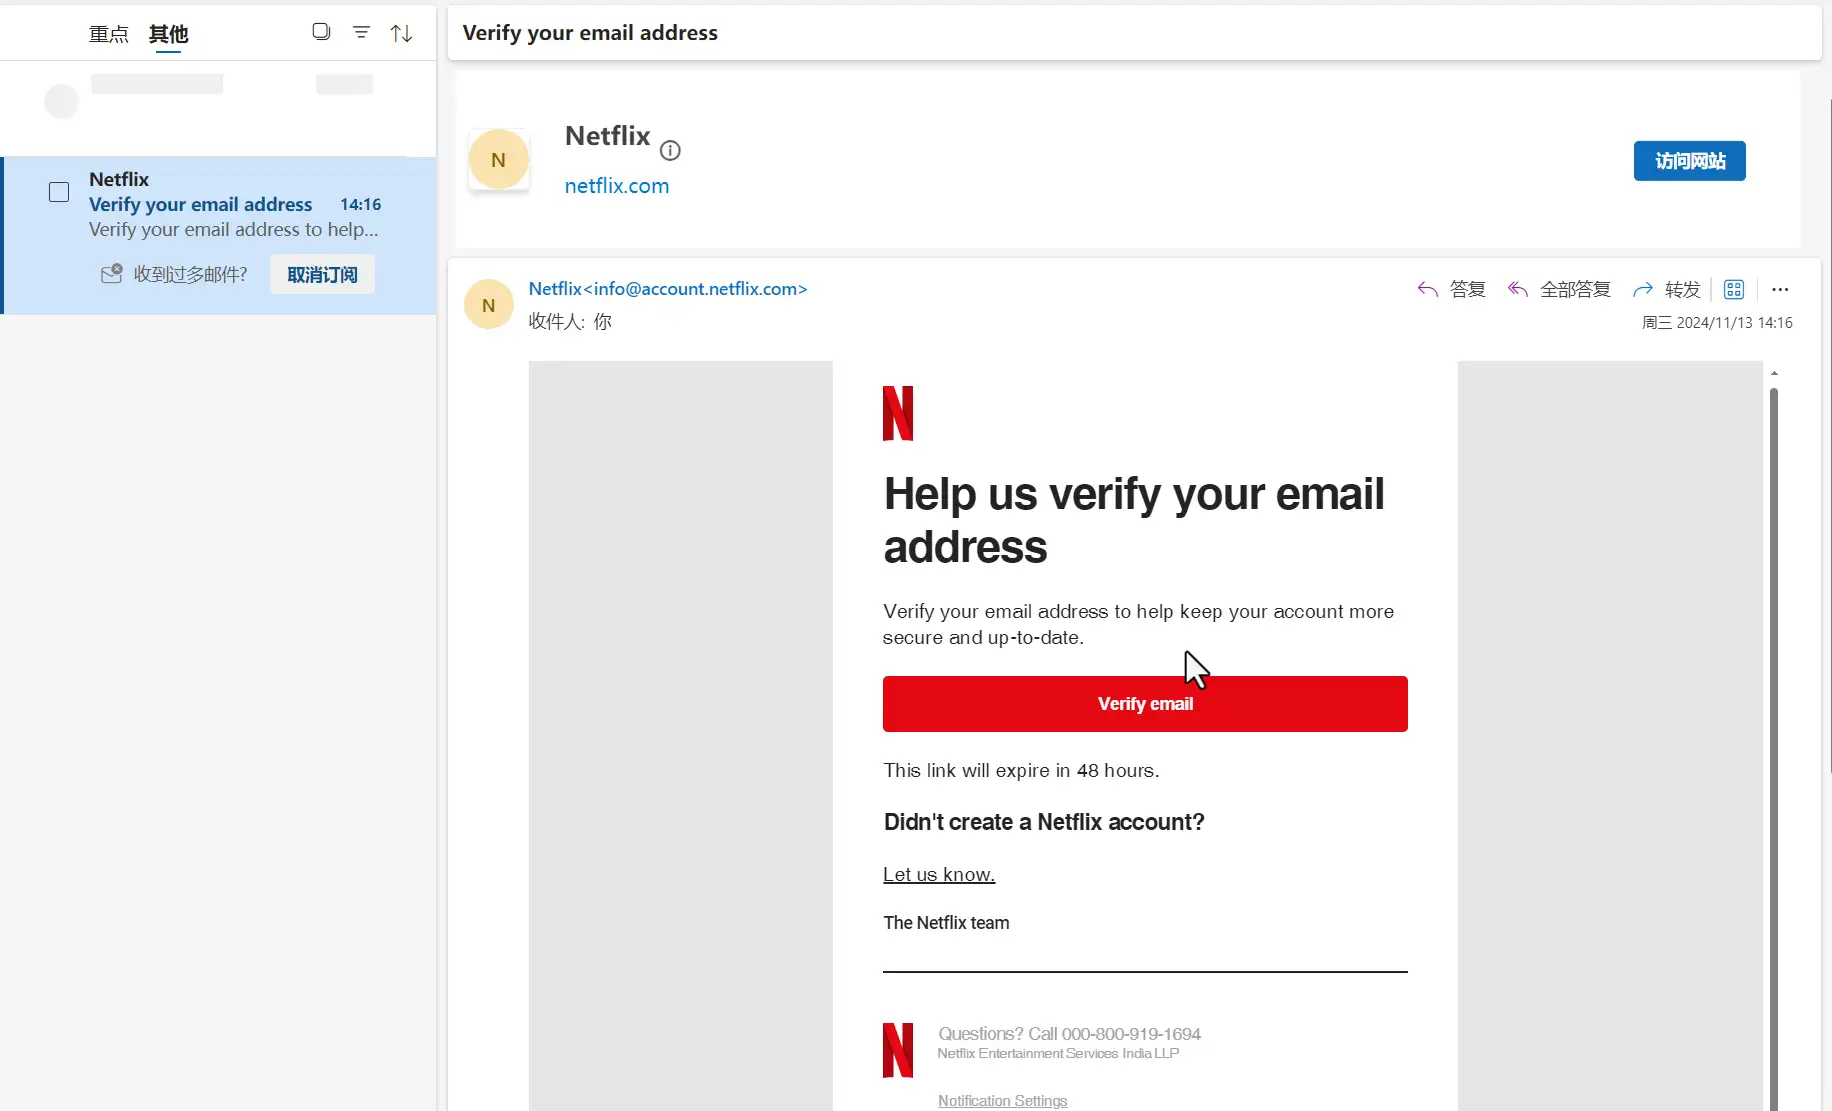Switch to the 其他 (Other) tab
The width and height of the screenshot is (1832, 1111).
(168, 34)
